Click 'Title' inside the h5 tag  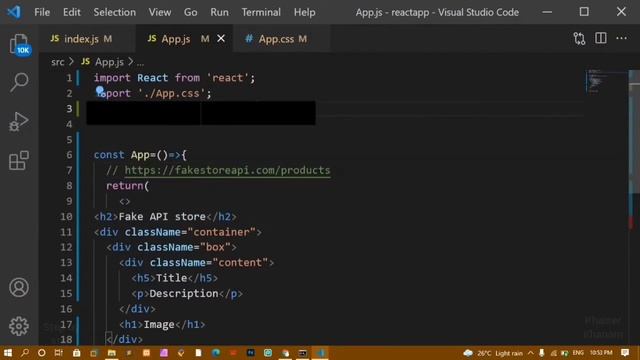coord(171,278)
